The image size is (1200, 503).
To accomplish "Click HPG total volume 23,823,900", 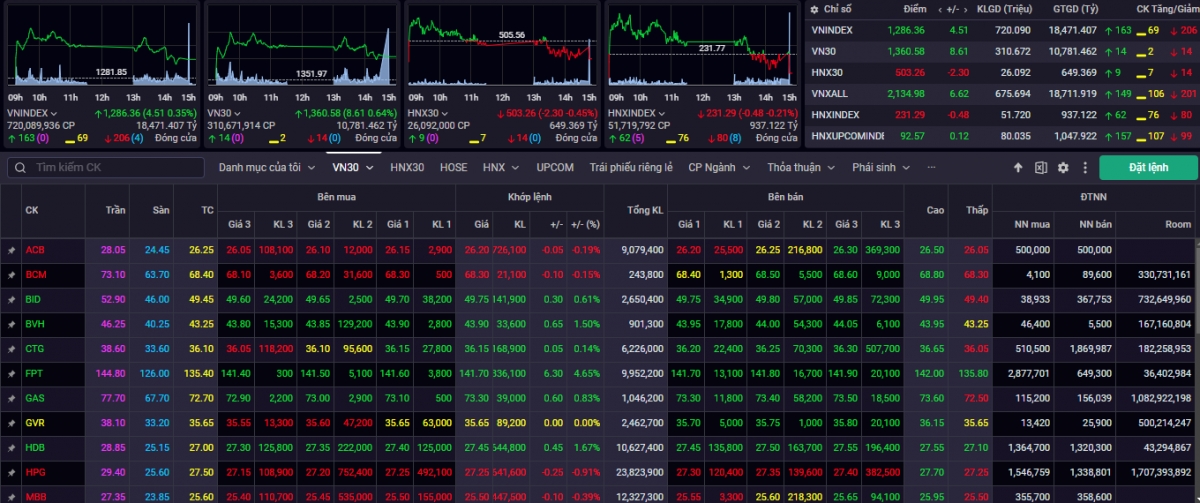I will [x=641, y=472].
